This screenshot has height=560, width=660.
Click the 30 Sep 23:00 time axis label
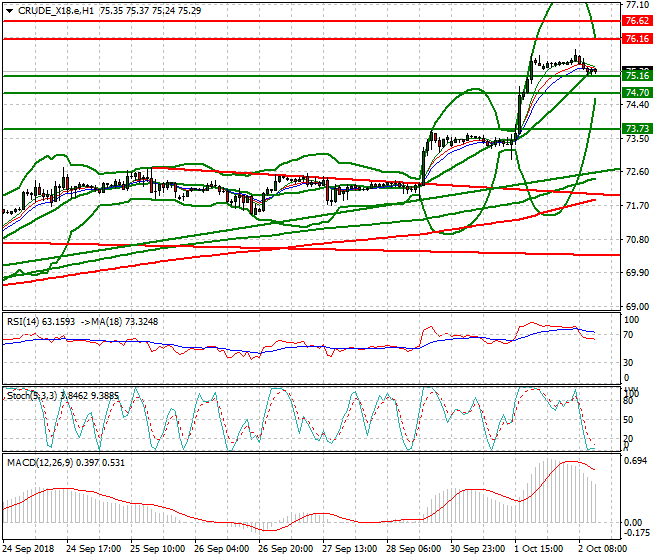(x=477, y=549)
